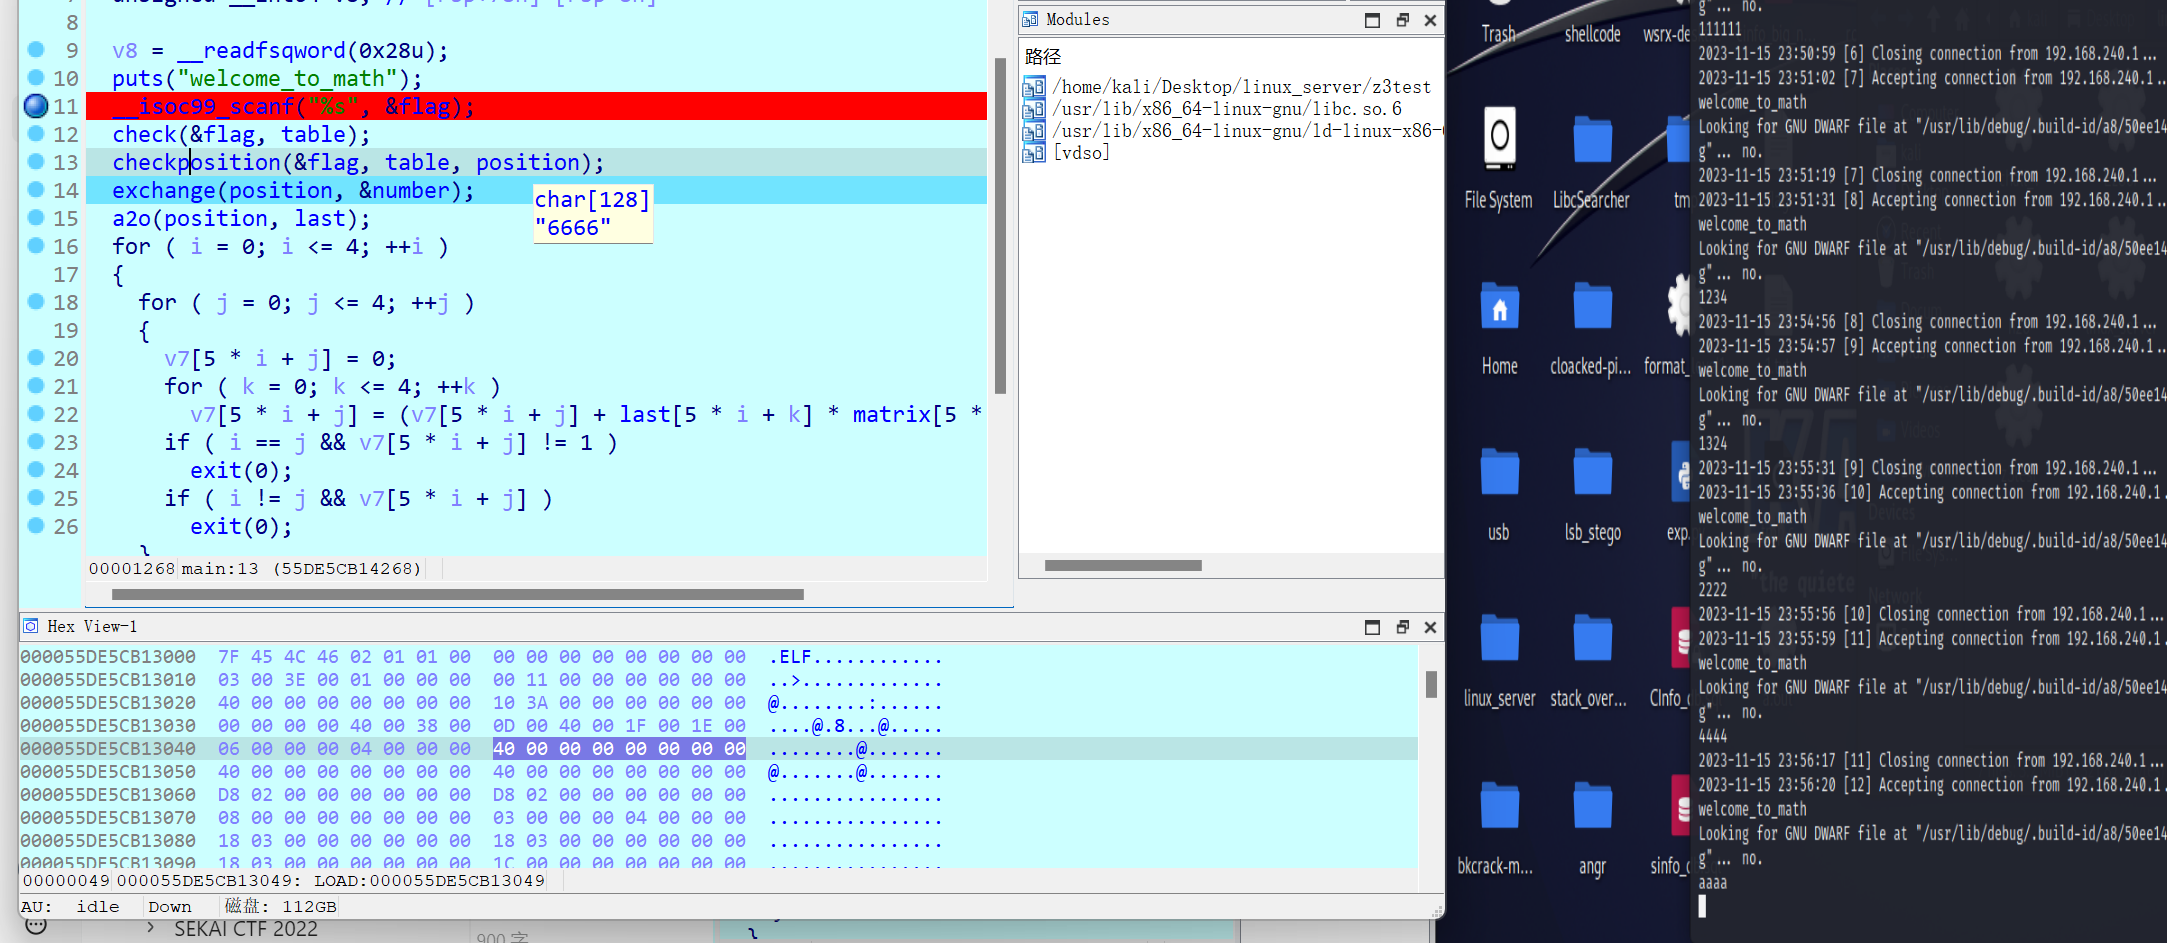Screen dimensions: 2167x943
Task: Click the Home folder icon
Action: click(1499, 308)
